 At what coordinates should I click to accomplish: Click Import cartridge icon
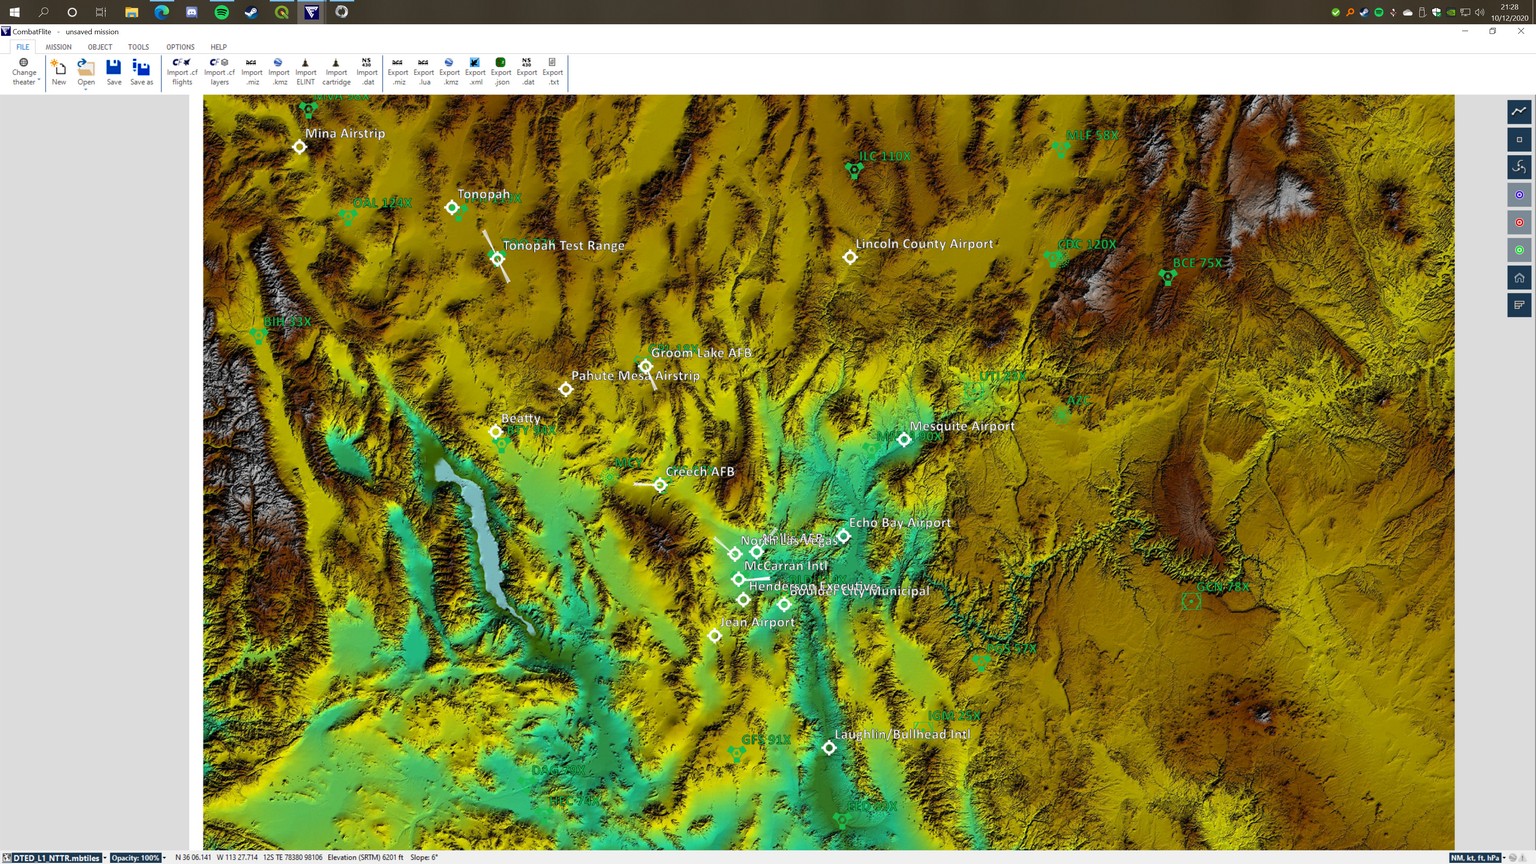[336, 71]
